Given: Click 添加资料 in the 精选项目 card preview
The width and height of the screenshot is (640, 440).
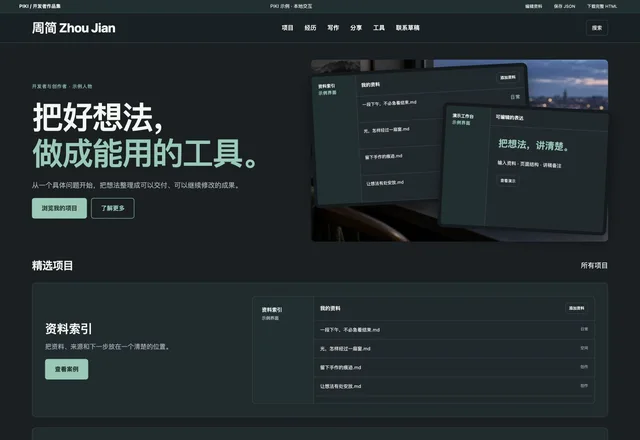Looking at the screenshot, I should tap(577, 308).
